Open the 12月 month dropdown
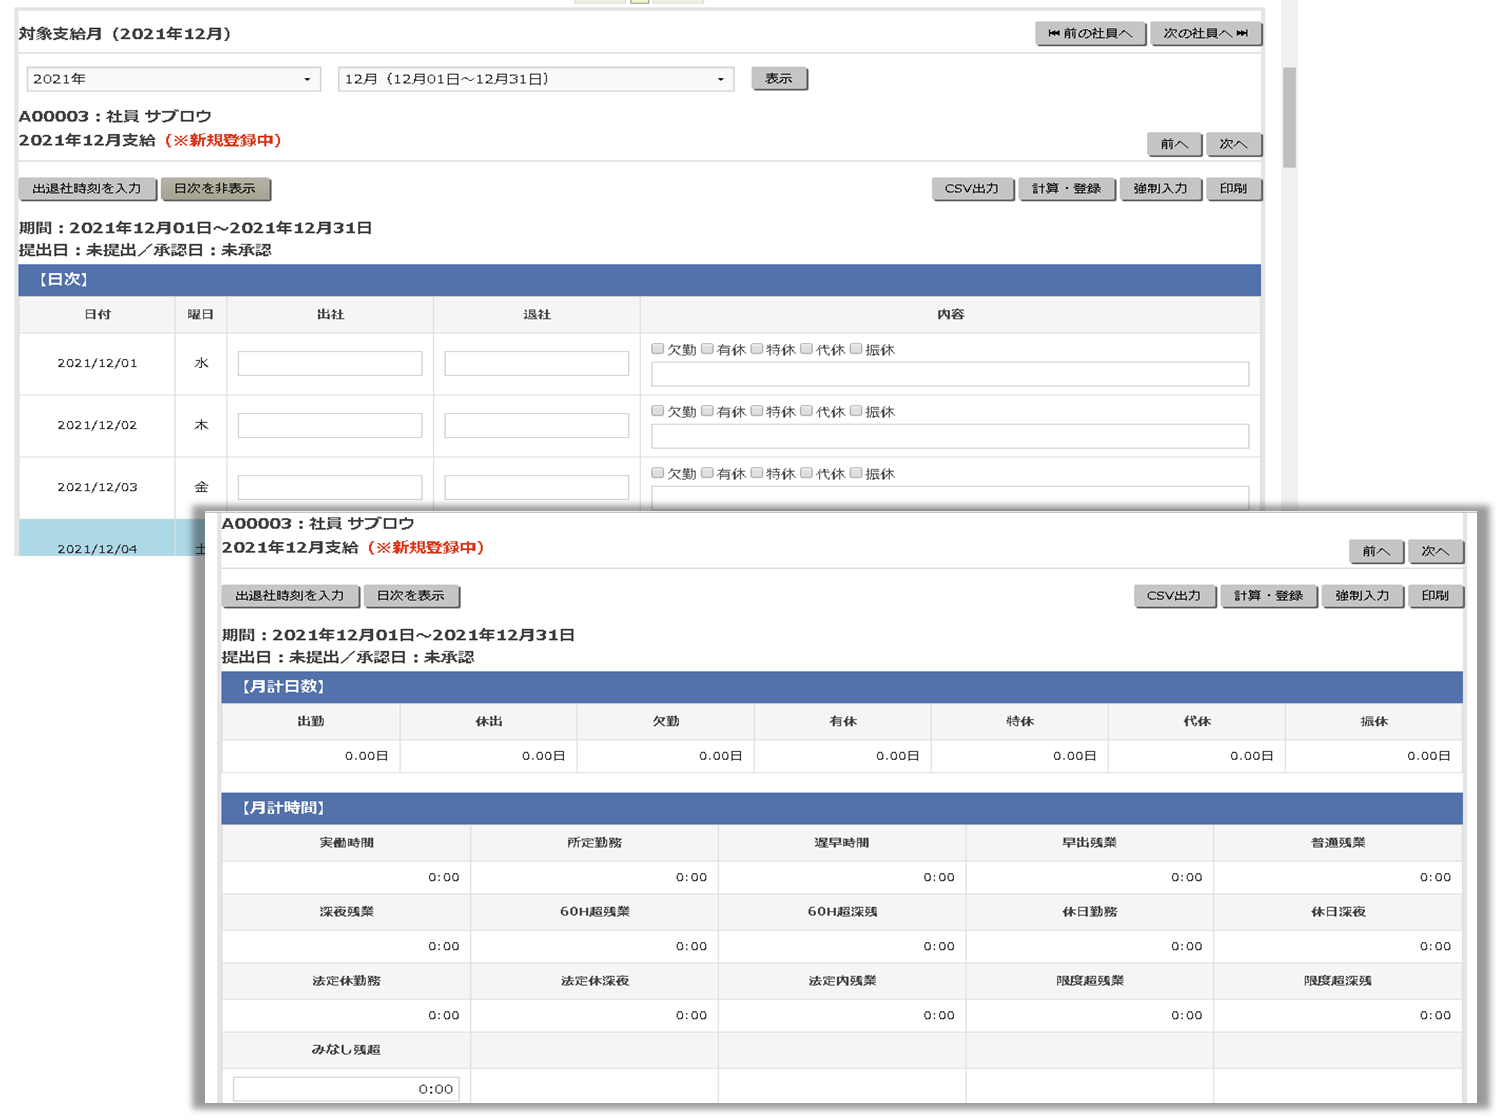1501x1120 pixels. coord(536,78)
